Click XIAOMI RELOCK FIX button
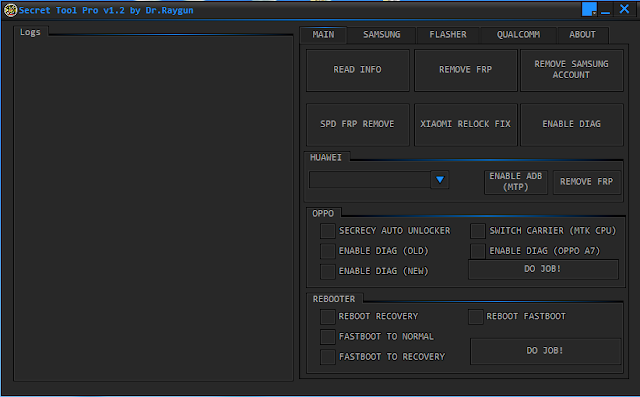 coord(466,124)
